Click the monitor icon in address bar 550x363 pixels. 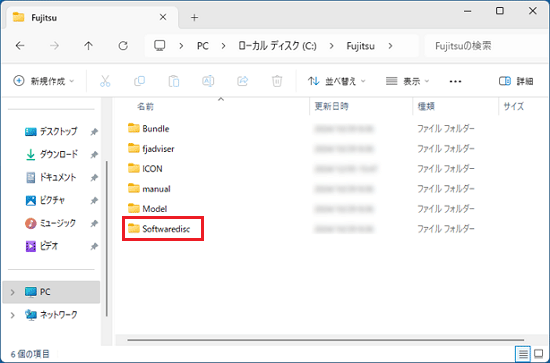(x=160, y=46)
